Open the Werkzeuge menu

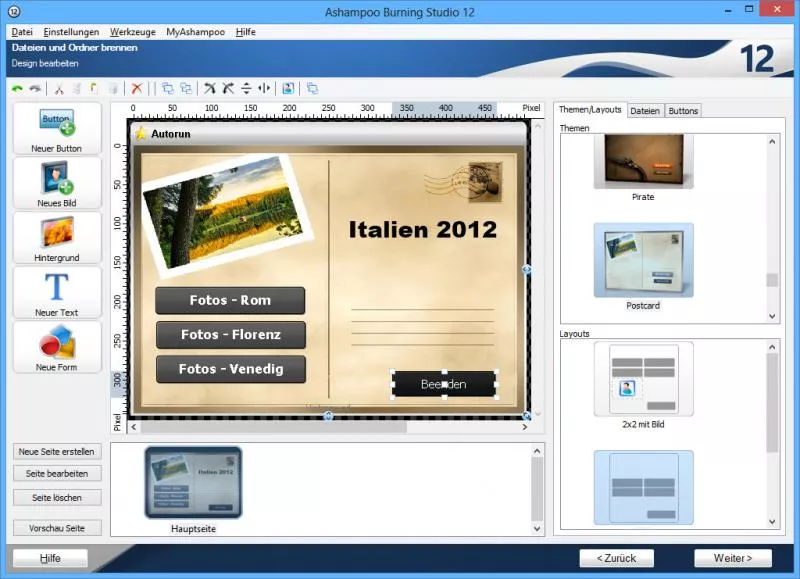click(133, 32)
